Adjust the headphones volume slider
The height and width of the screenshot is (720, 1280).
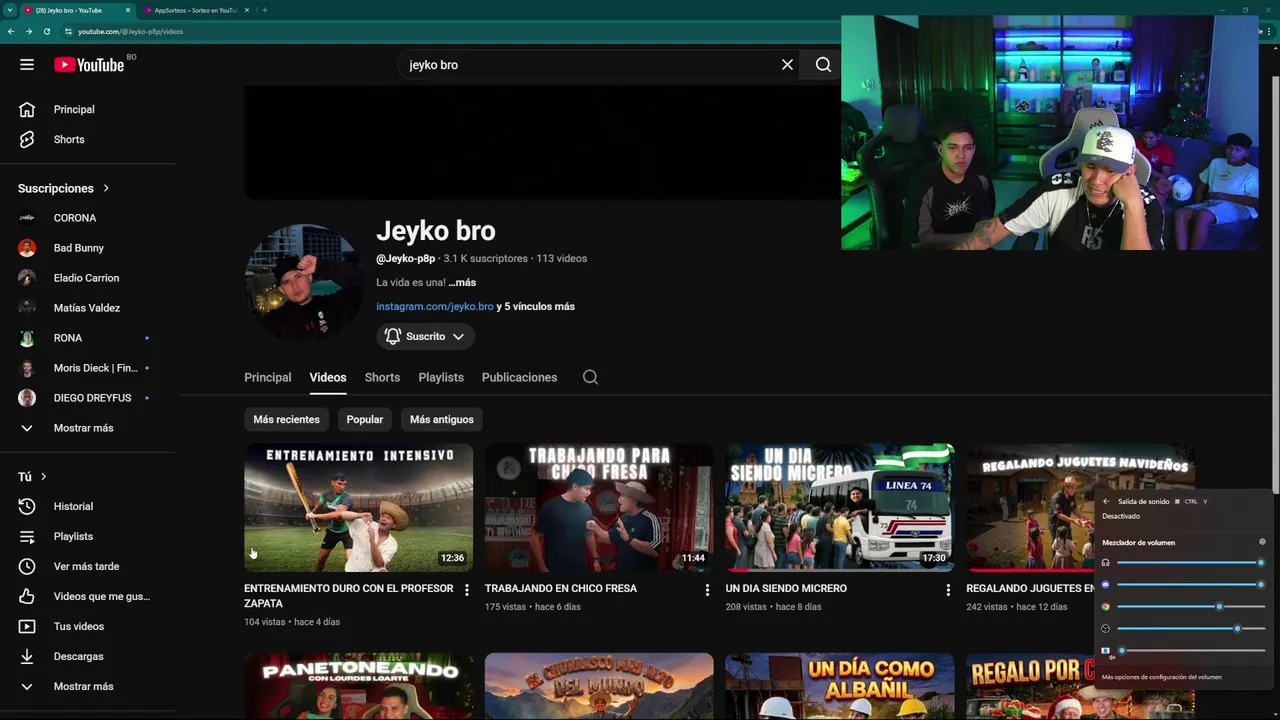(x=1190, y=563)
